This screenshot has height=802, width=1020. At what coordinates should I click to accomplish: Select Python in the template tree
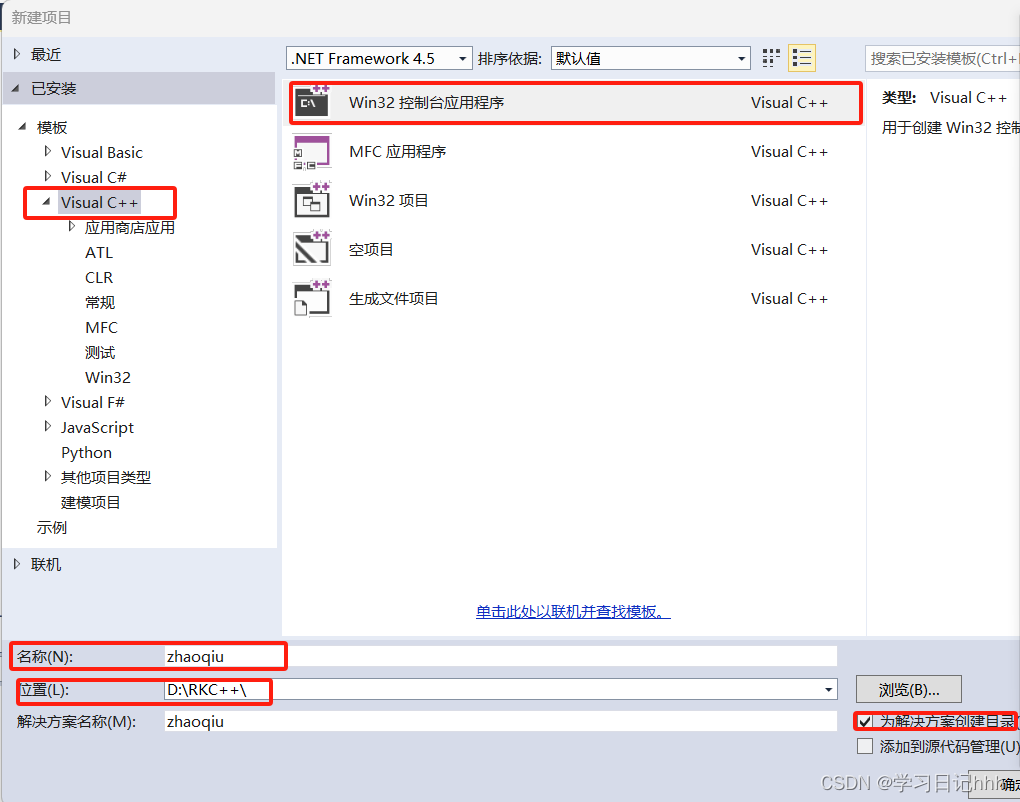coord(87,453)
